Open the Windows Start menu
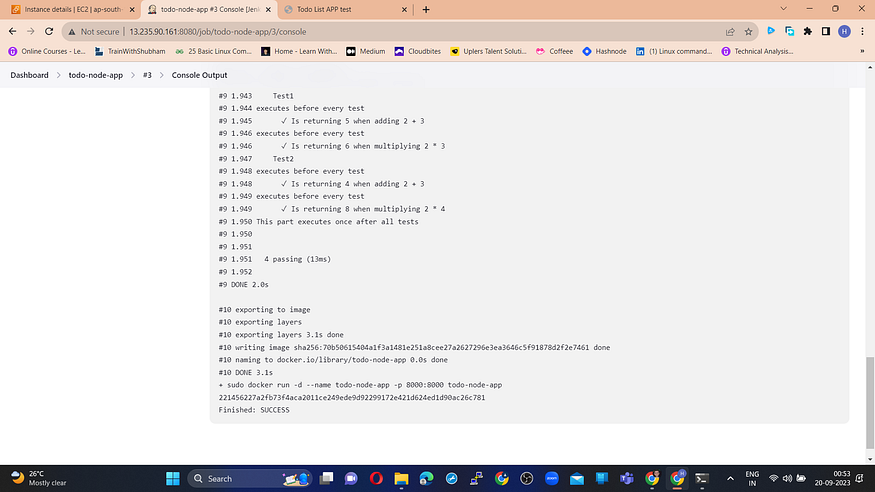Screen dimensions: 875x492 pos(173,479)
